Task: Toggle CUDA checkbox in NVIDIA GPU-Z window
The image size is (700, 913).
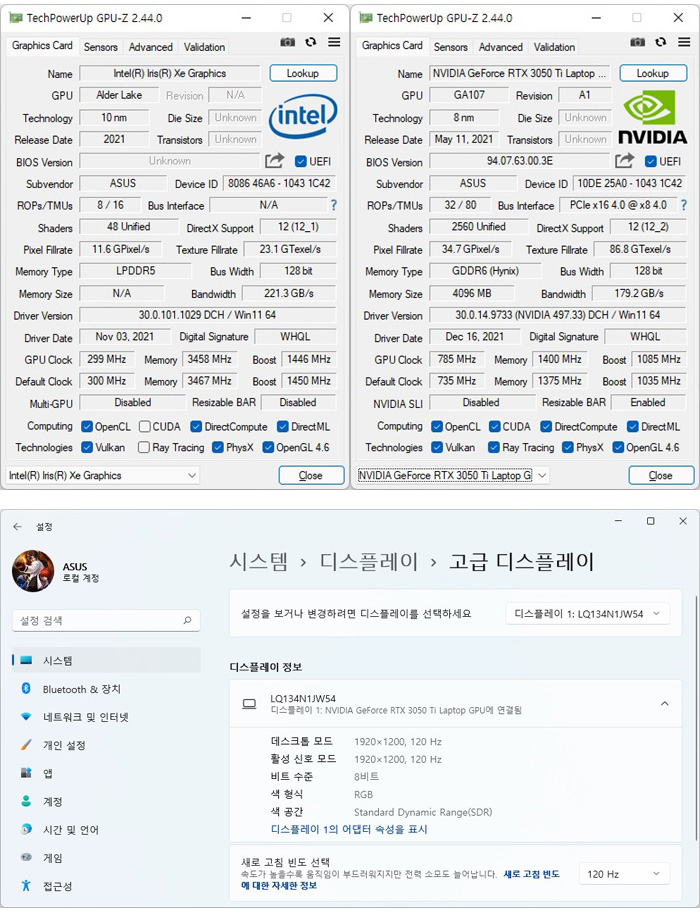Action: point(494,427)
